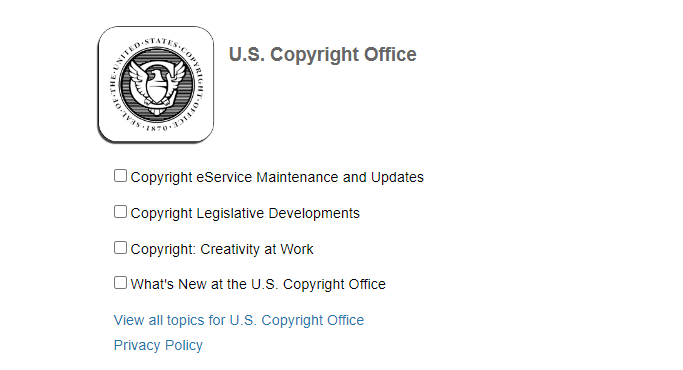Click the 'Copyright Legislative Developments' label text

click(x=245, y=213)
